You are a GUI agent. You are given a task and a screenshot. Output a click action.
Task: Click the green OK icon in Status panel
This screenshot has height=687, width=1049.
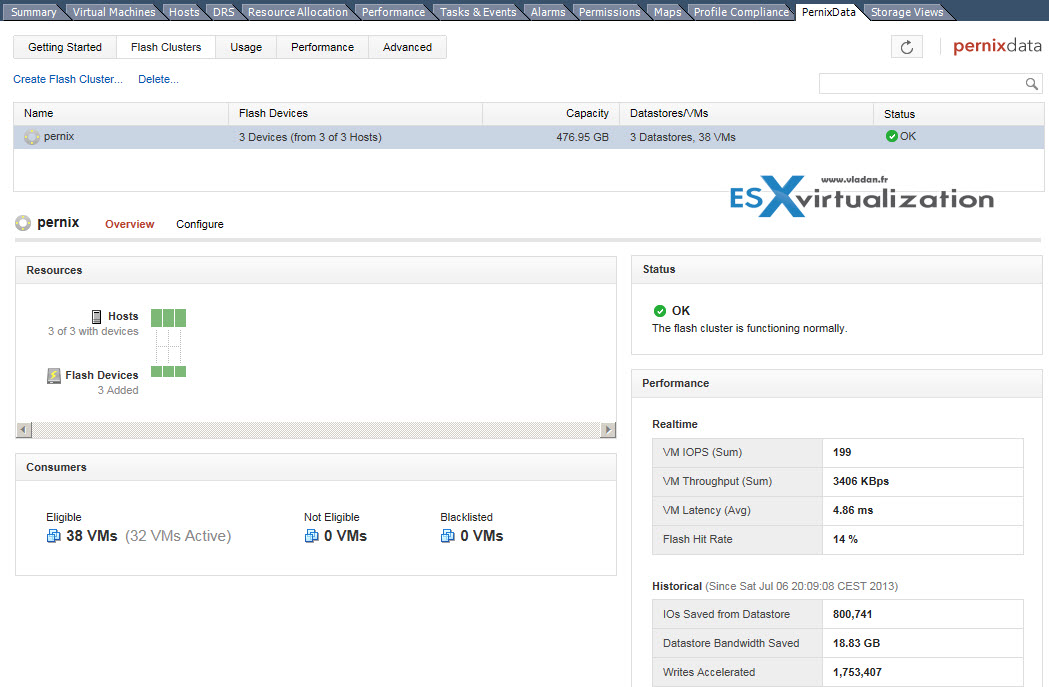pos(660,311)
